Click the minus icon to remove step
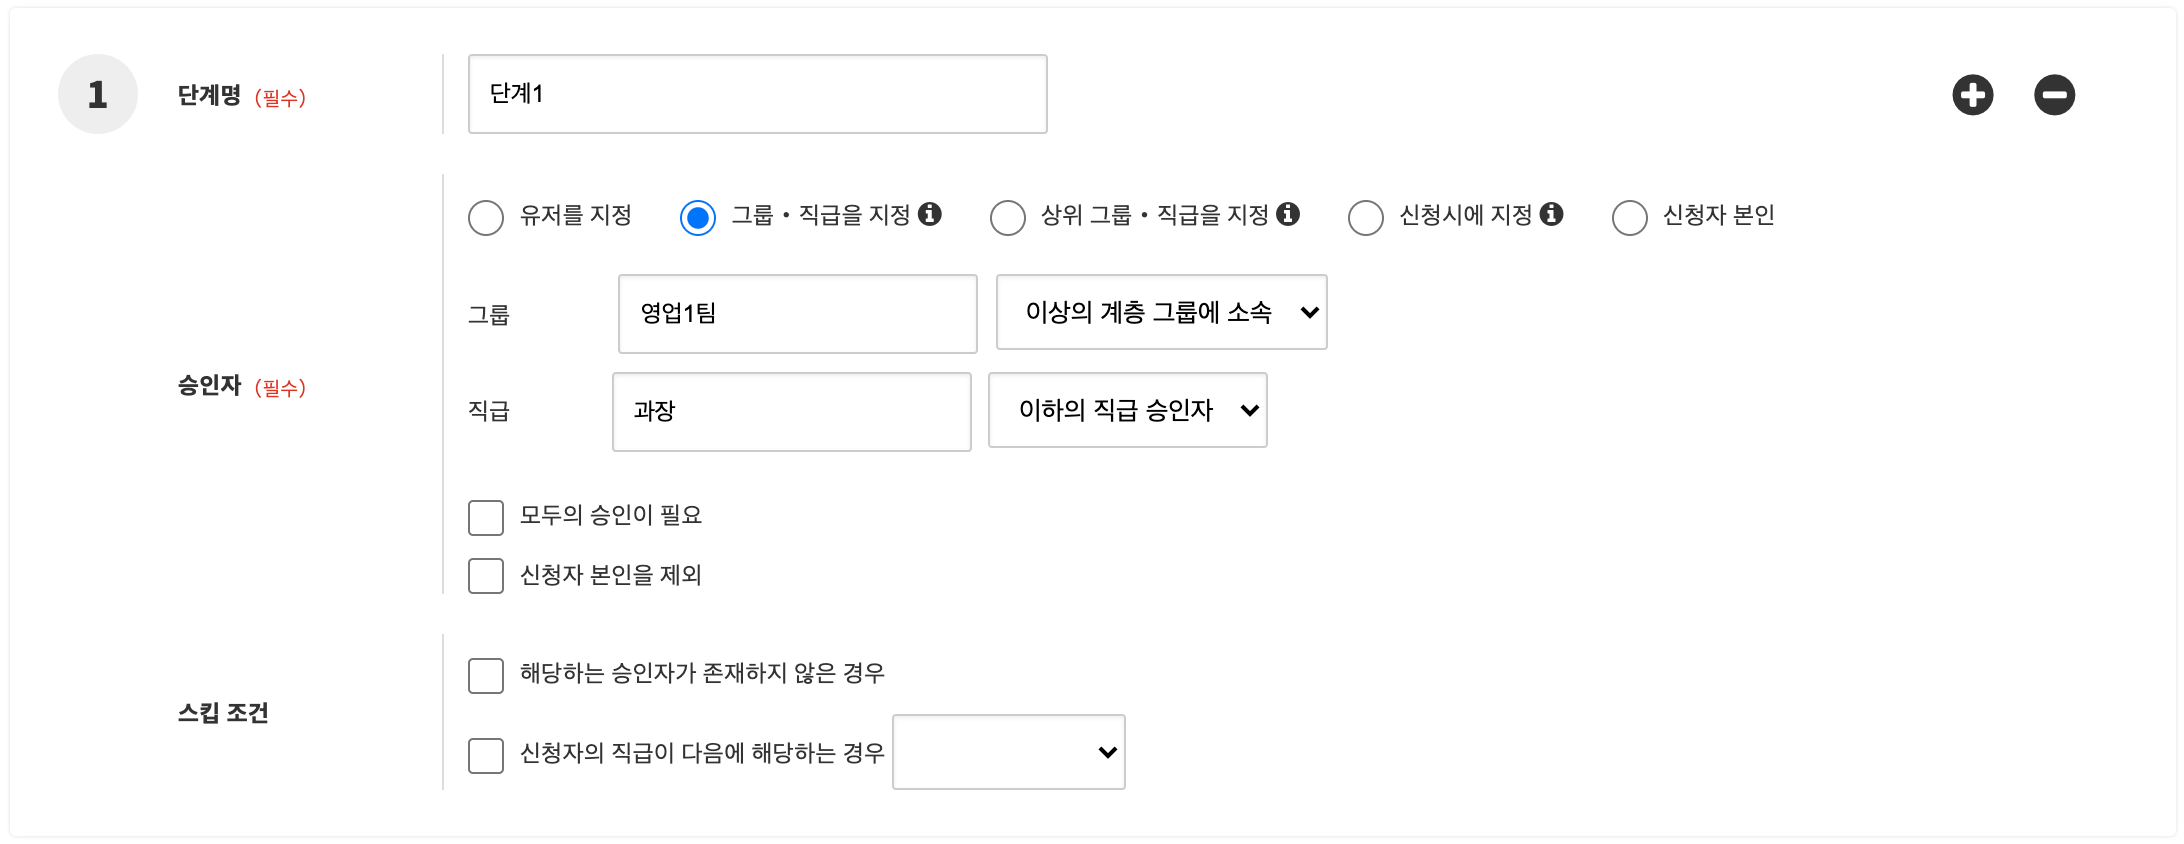The width and height of the screenshot is (2184, 844). (2054, 95)
